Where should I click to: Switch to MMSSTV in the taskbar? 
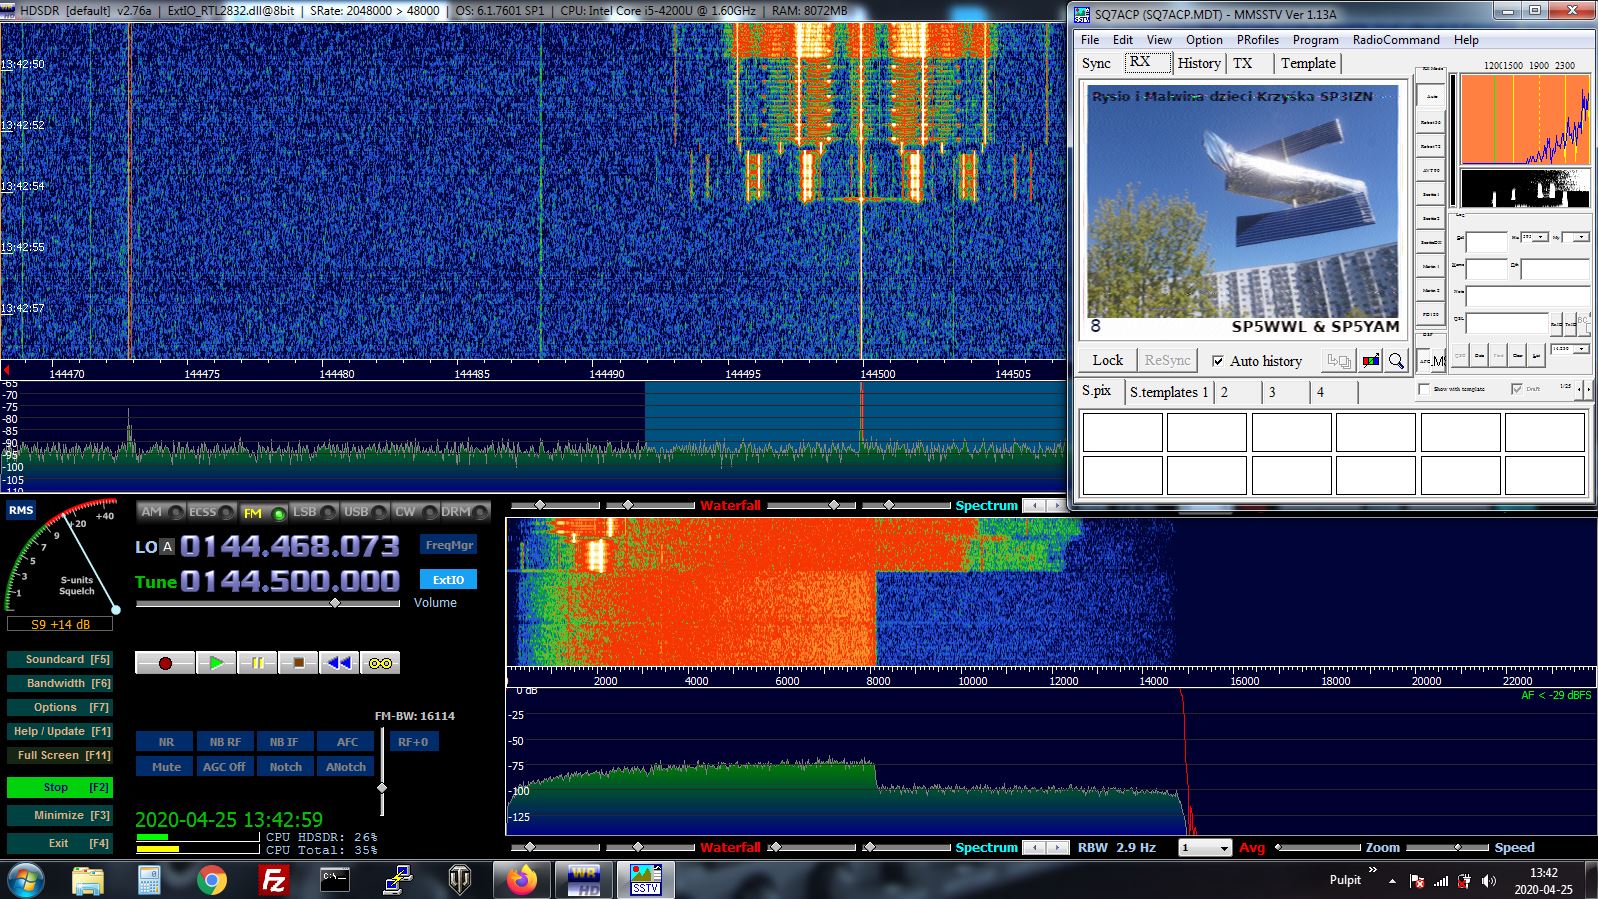645,880
